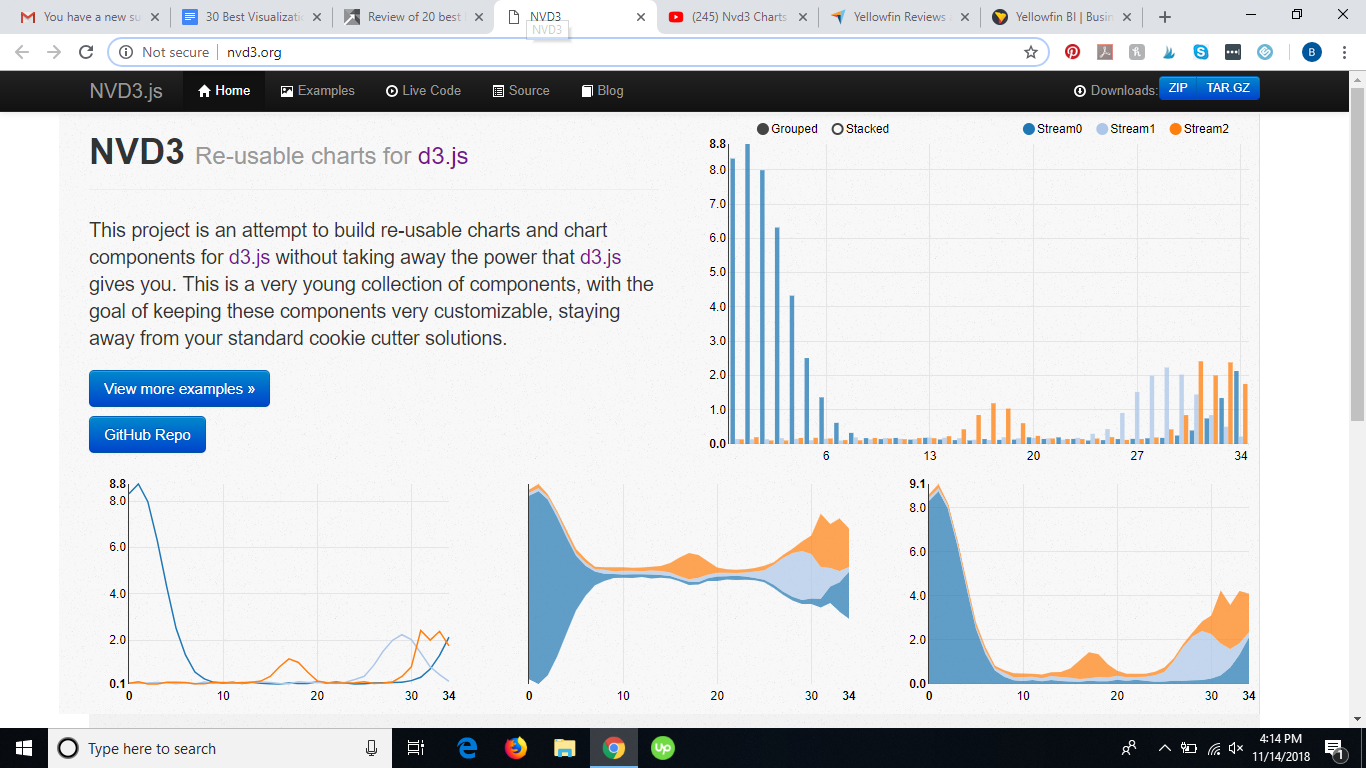Viewport: 1366px width, 768px height.
Task: Select the Grouped chart mode
Action: 787,129
